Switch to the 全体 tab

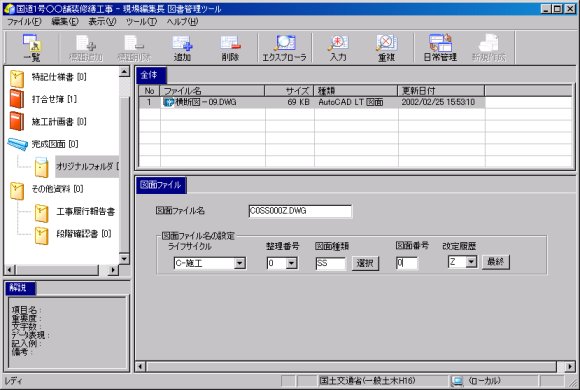(x=151, y=75)
